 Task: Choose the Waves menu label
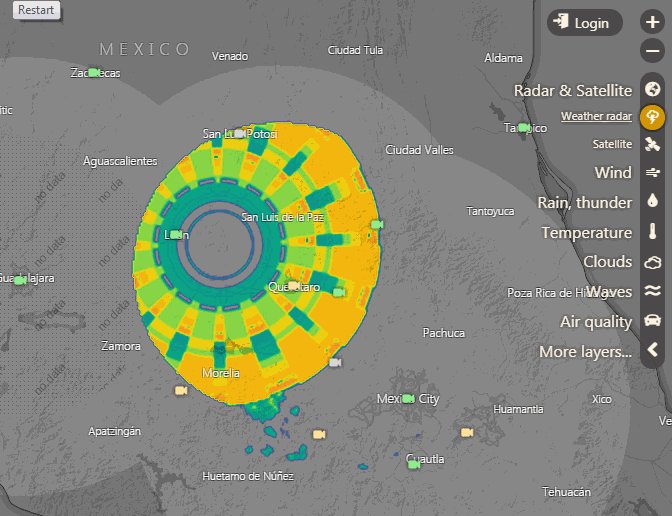tap(609, 291)
